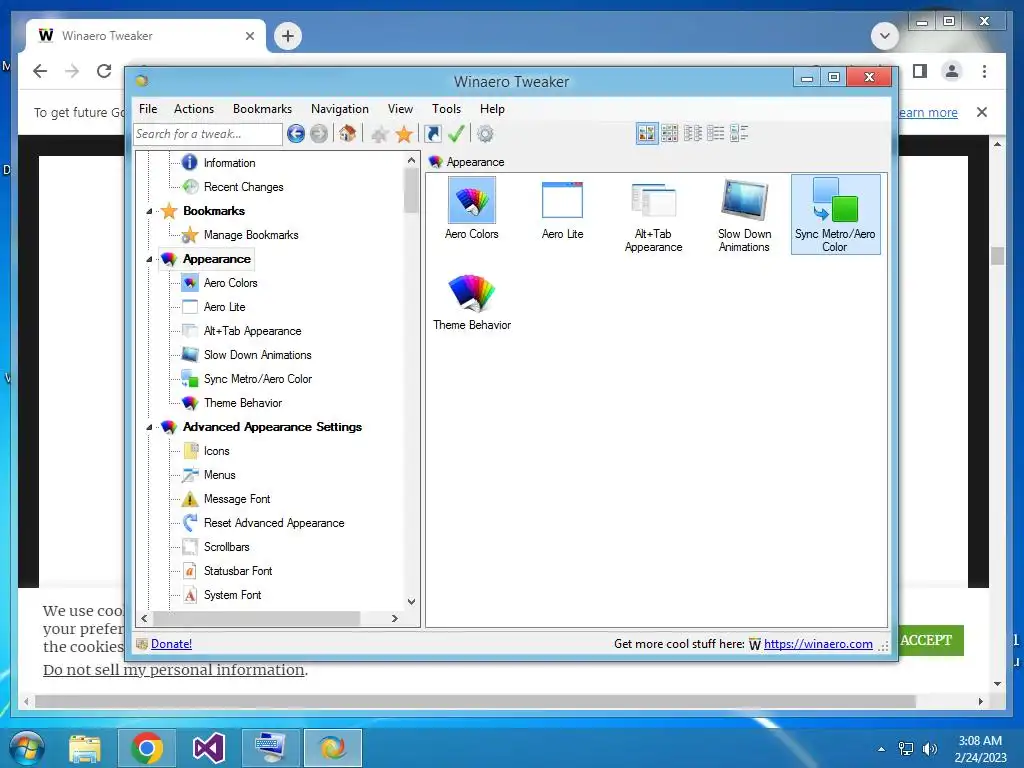Collapse the Advanced Appearance Settings node

[x=150, y=427]
